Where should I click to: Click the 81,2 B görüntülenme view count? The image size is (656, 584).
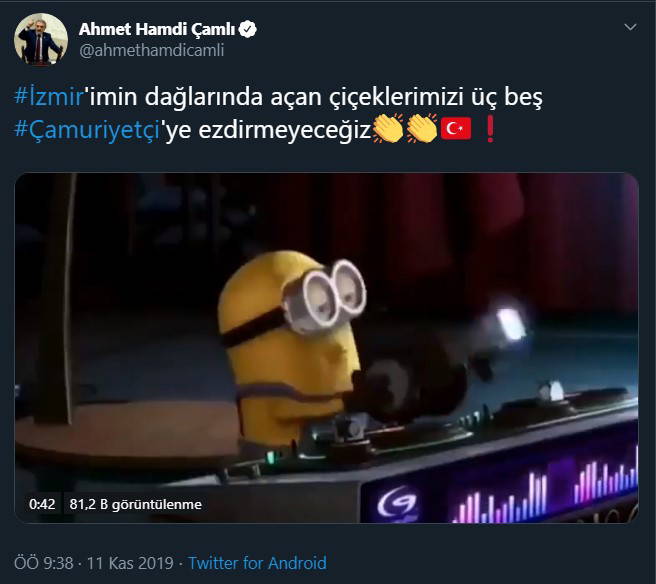136,504
